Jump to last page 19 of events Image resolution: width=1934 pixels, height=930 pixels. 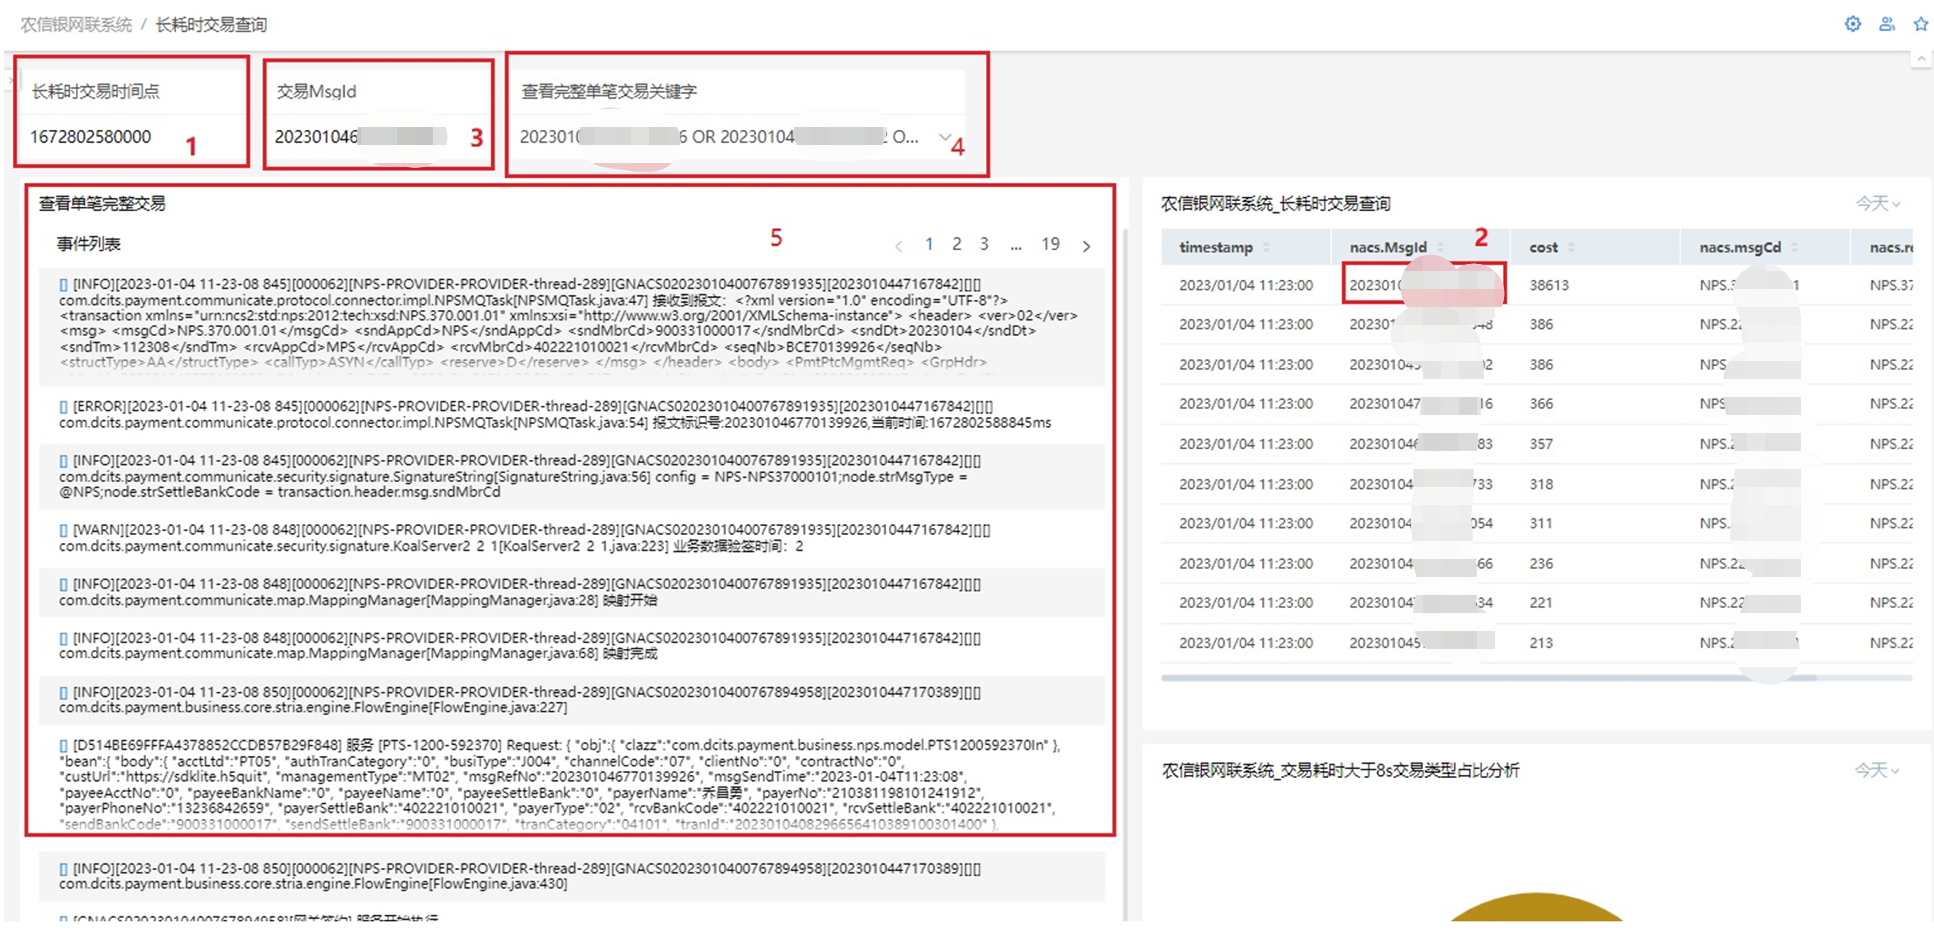pyautogui.click(x=1050, y=244)
